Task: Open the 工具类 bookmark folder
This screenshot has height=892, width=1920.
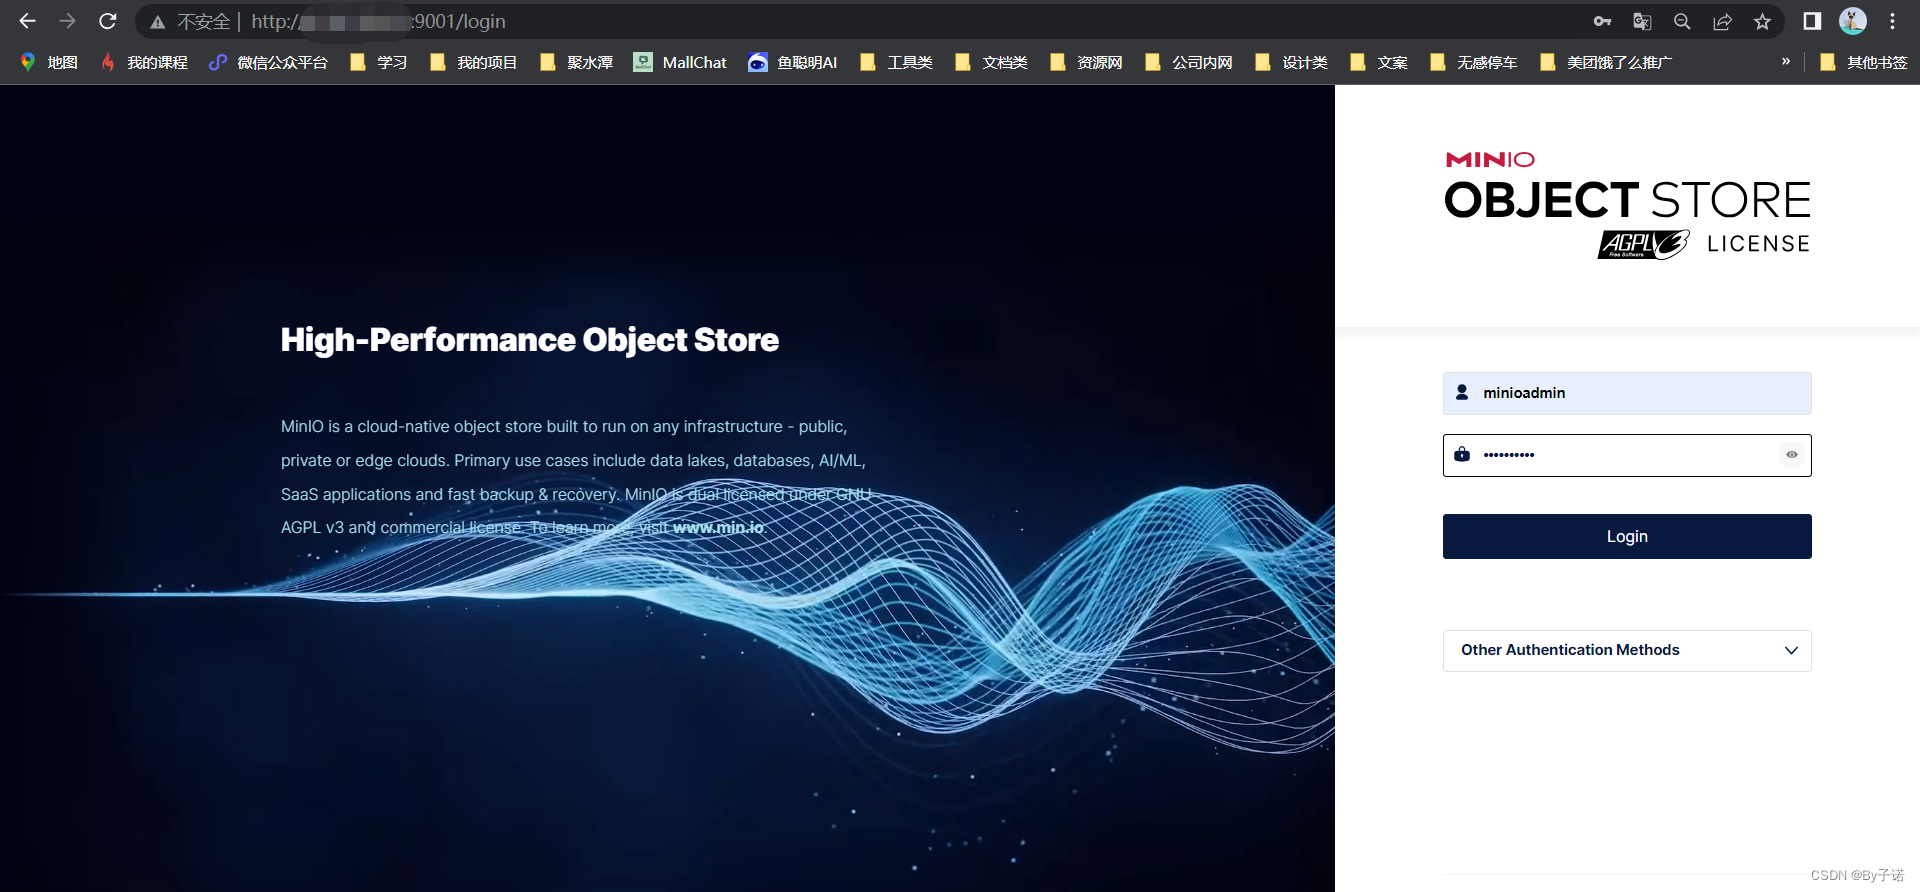Action: (x=896, y=62)
